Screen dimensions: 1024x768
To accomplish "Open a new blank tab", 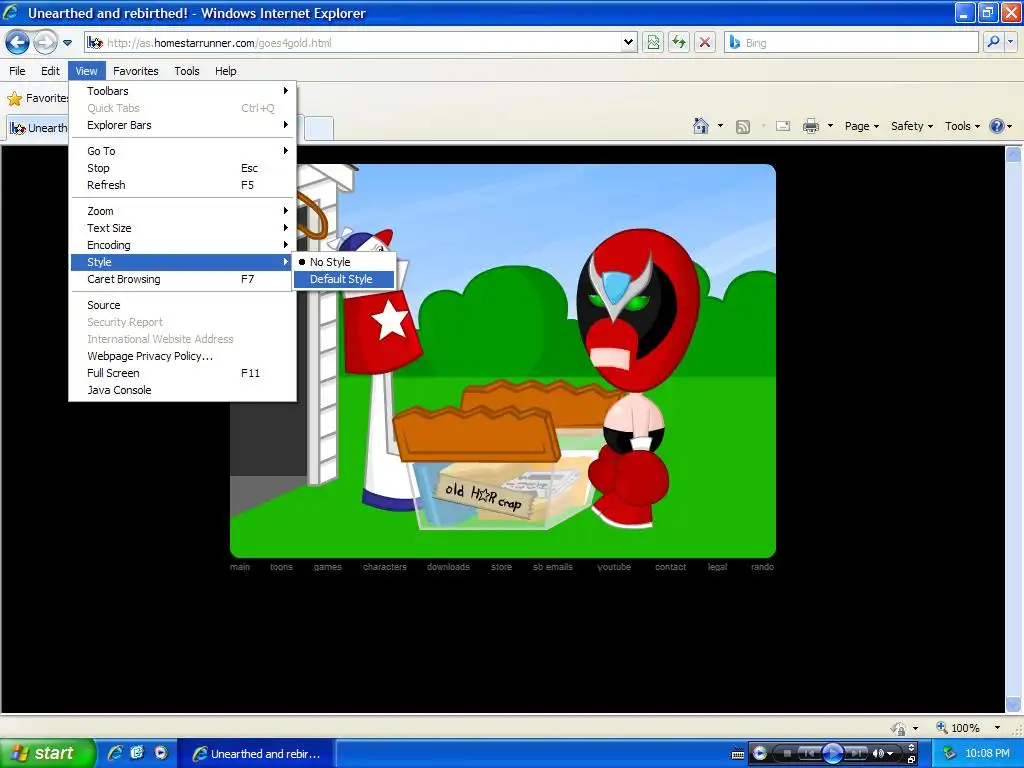I will [x=319, y=128].
